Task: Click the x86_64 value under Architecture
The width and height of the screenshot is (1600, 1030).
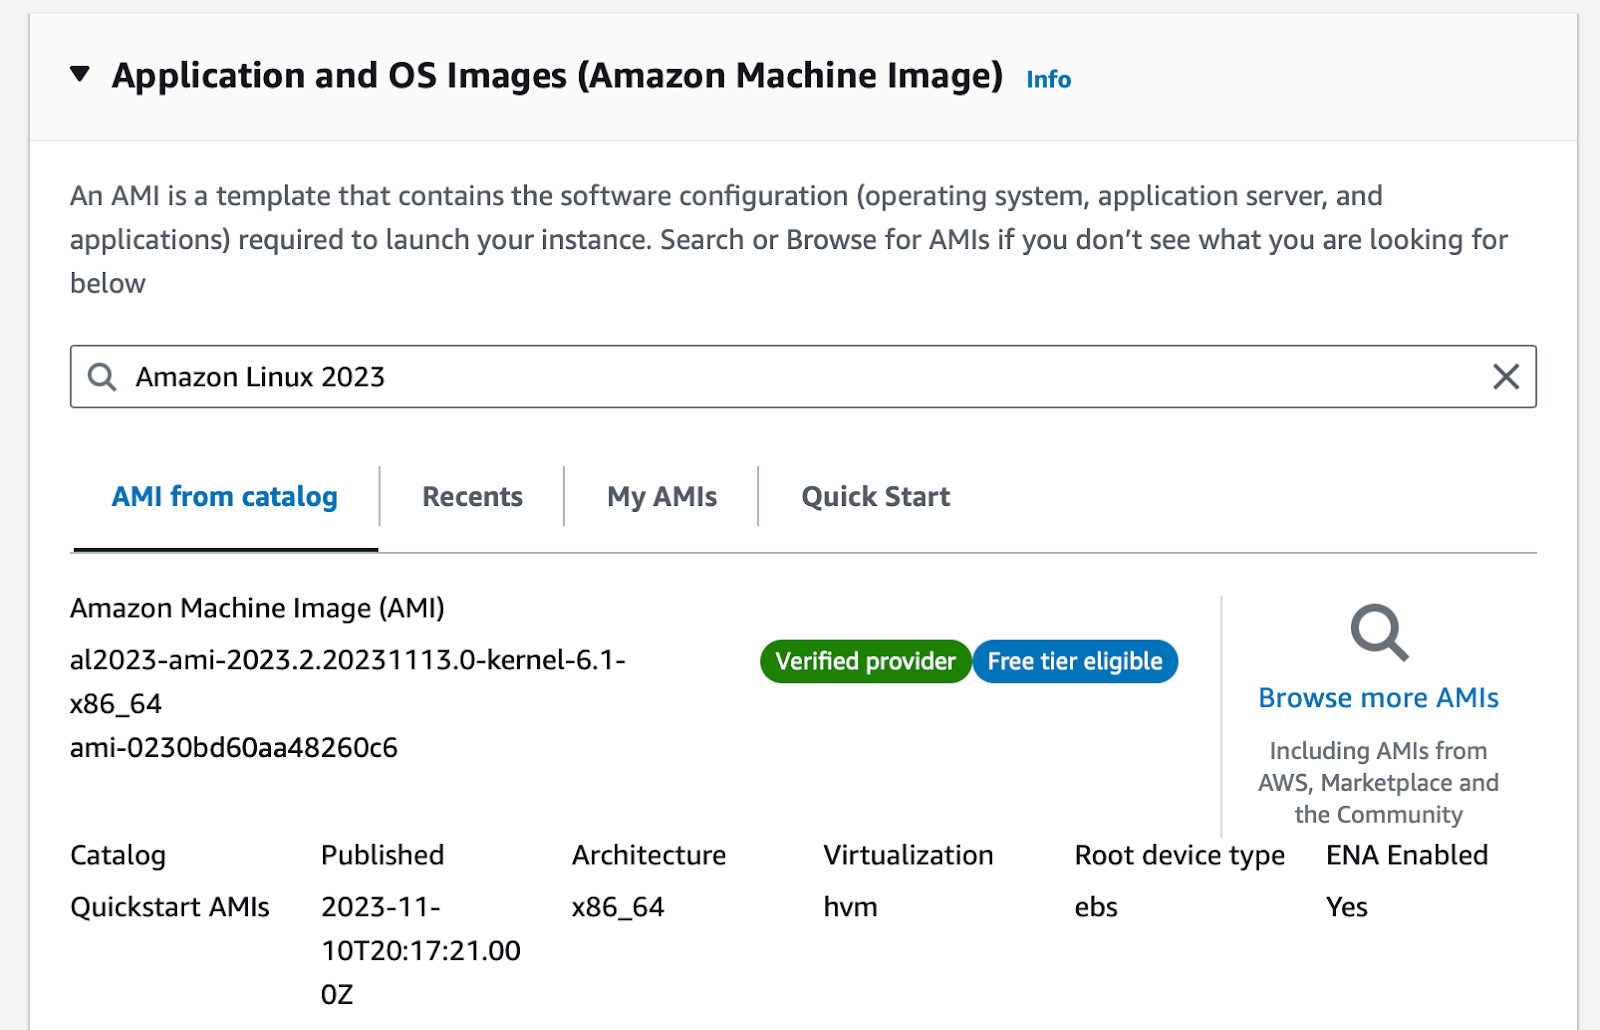Action: (618, 907)
